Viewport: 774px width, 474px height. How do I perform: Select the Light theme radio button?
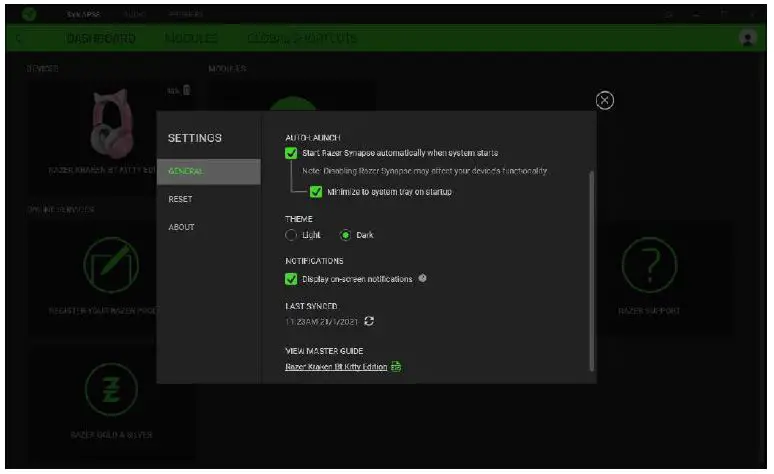coord(291,235)
